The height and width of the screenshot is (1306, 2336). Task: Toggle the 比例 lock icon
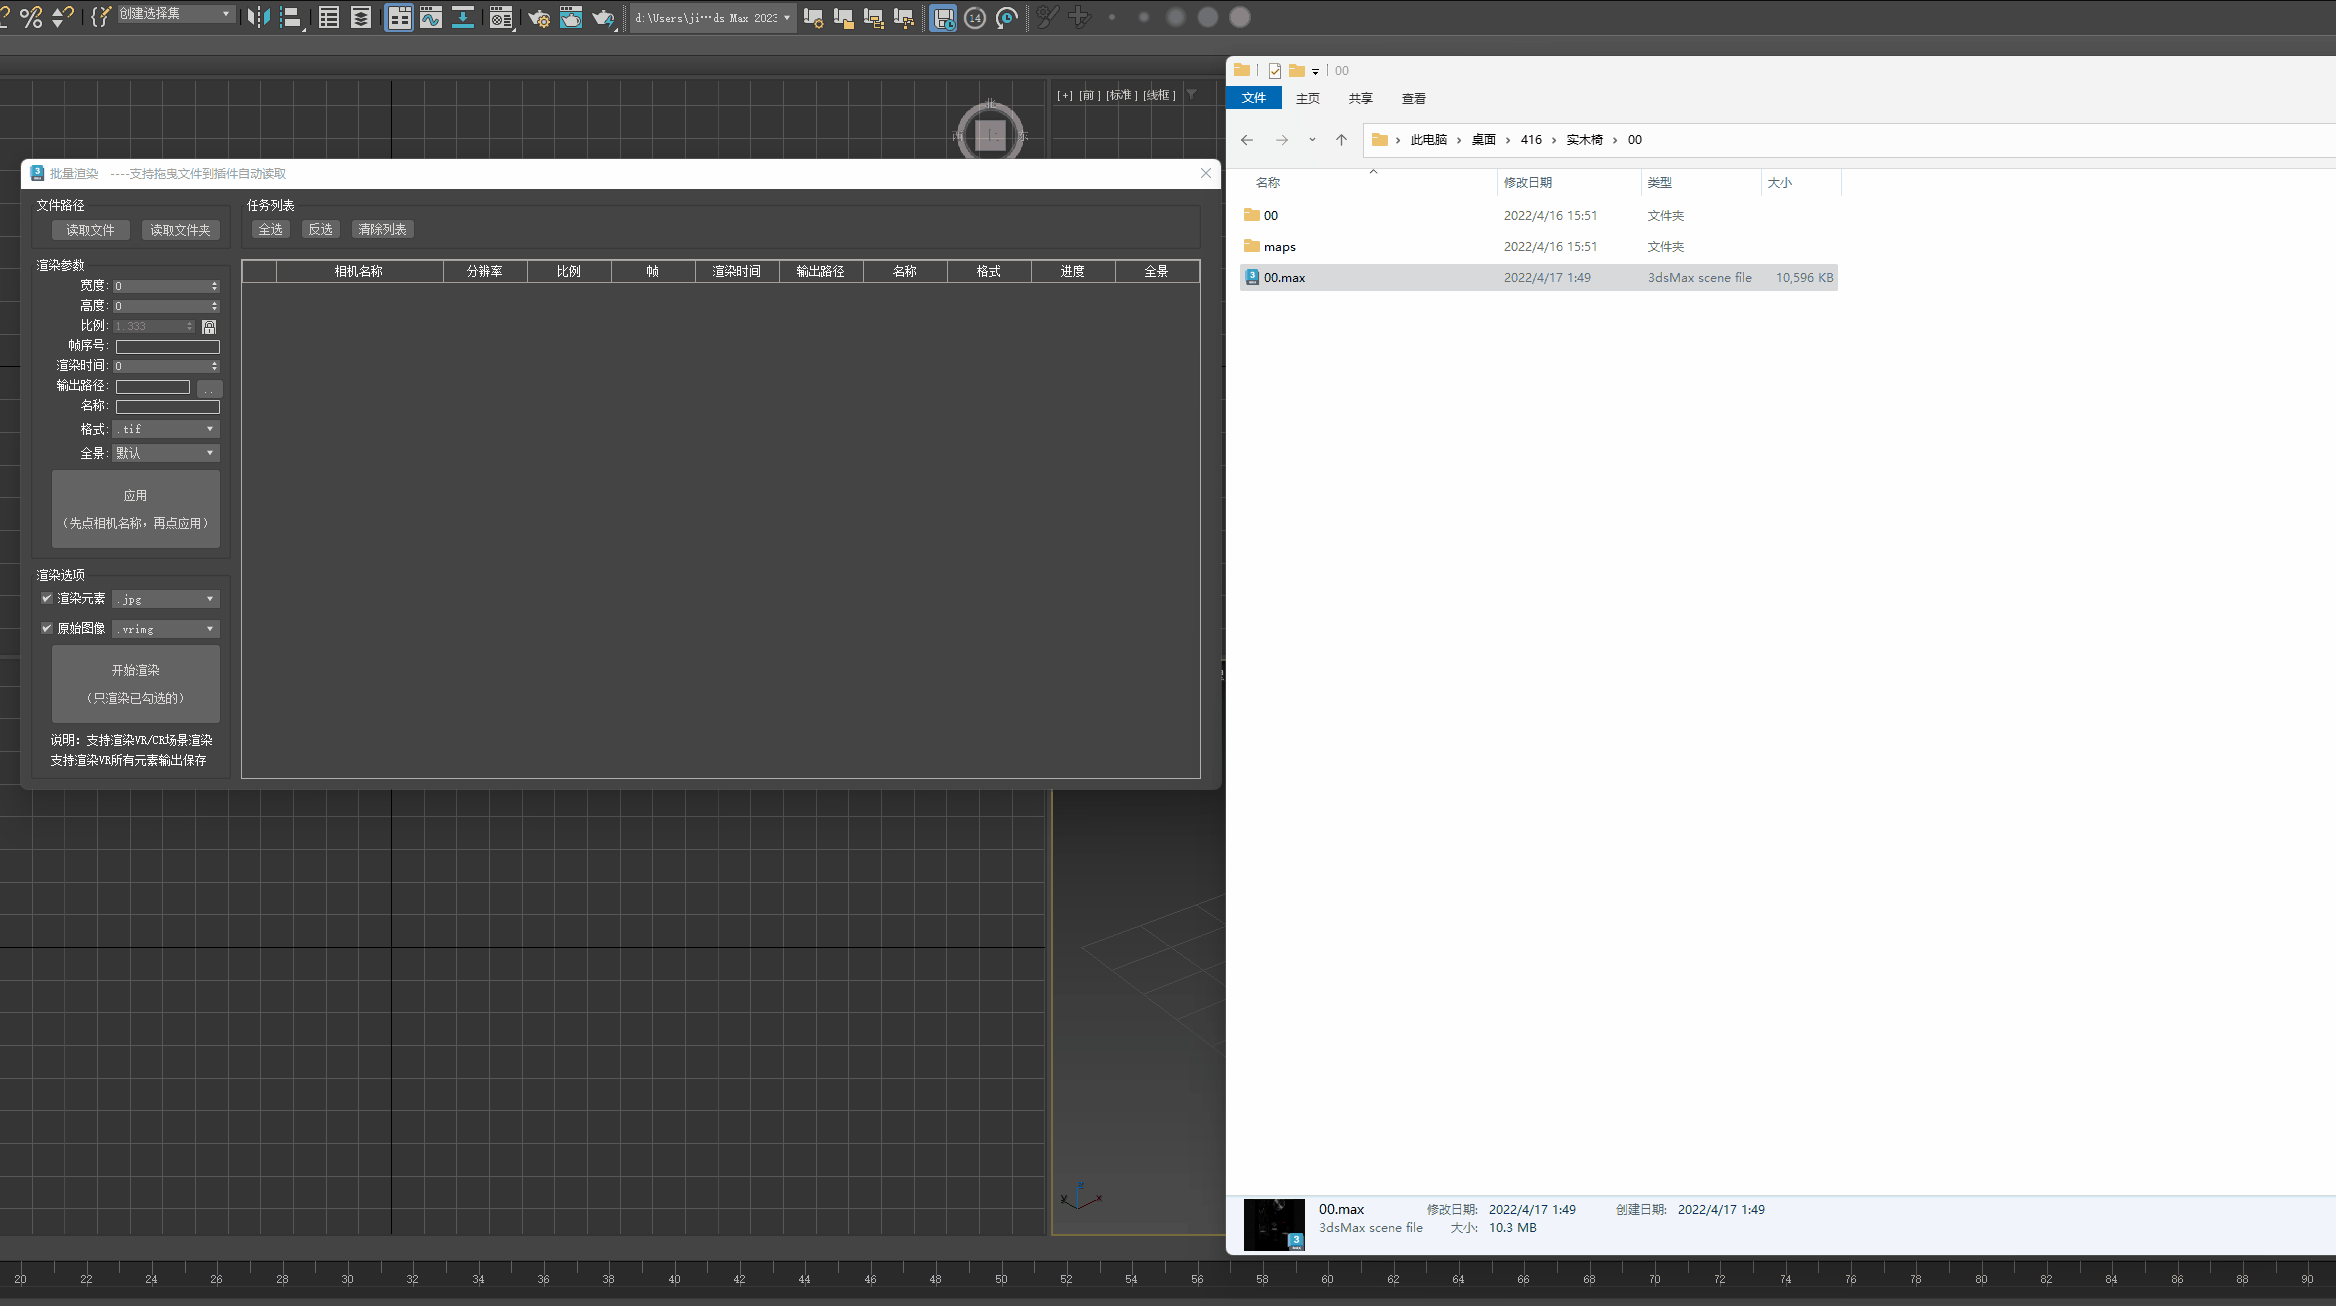click(209, 326)
